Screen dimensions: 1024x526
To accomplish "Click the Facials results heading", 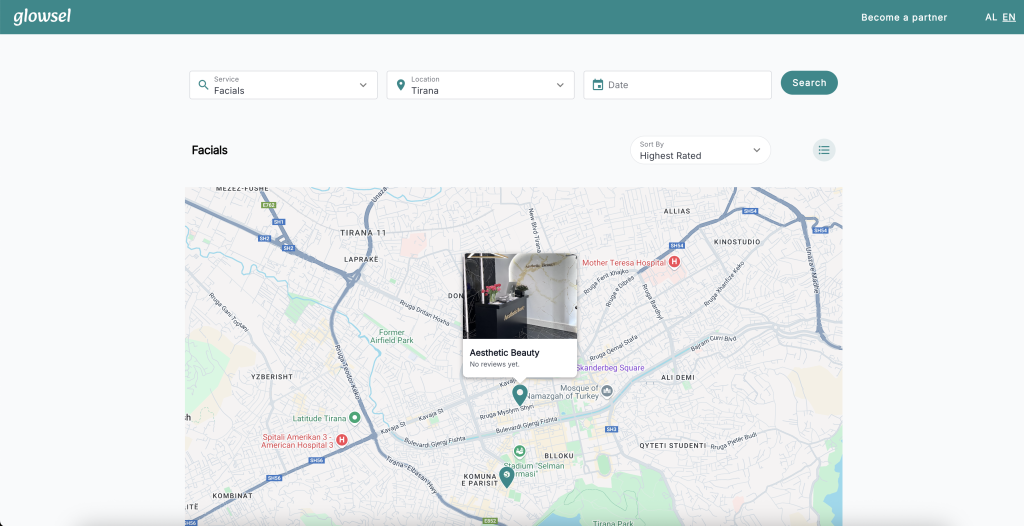I will [210, 150].
